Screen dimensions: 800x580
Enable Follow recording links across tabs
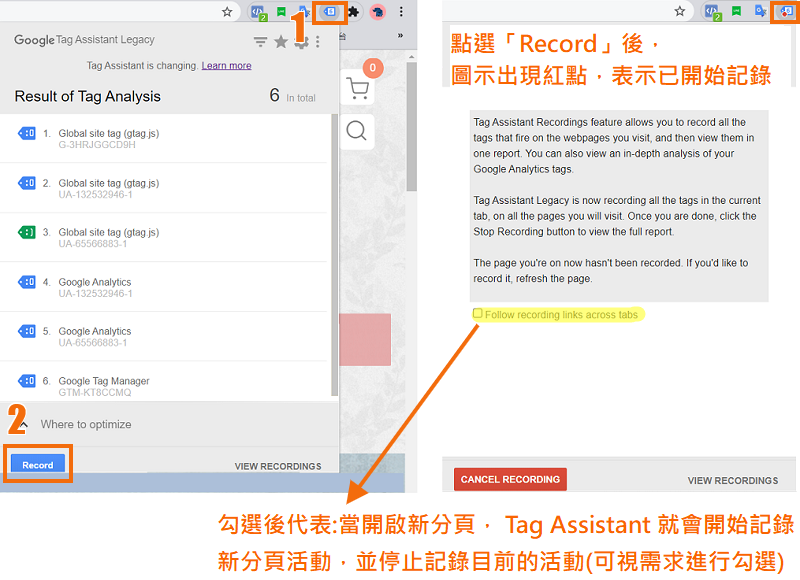click(478, 313)
